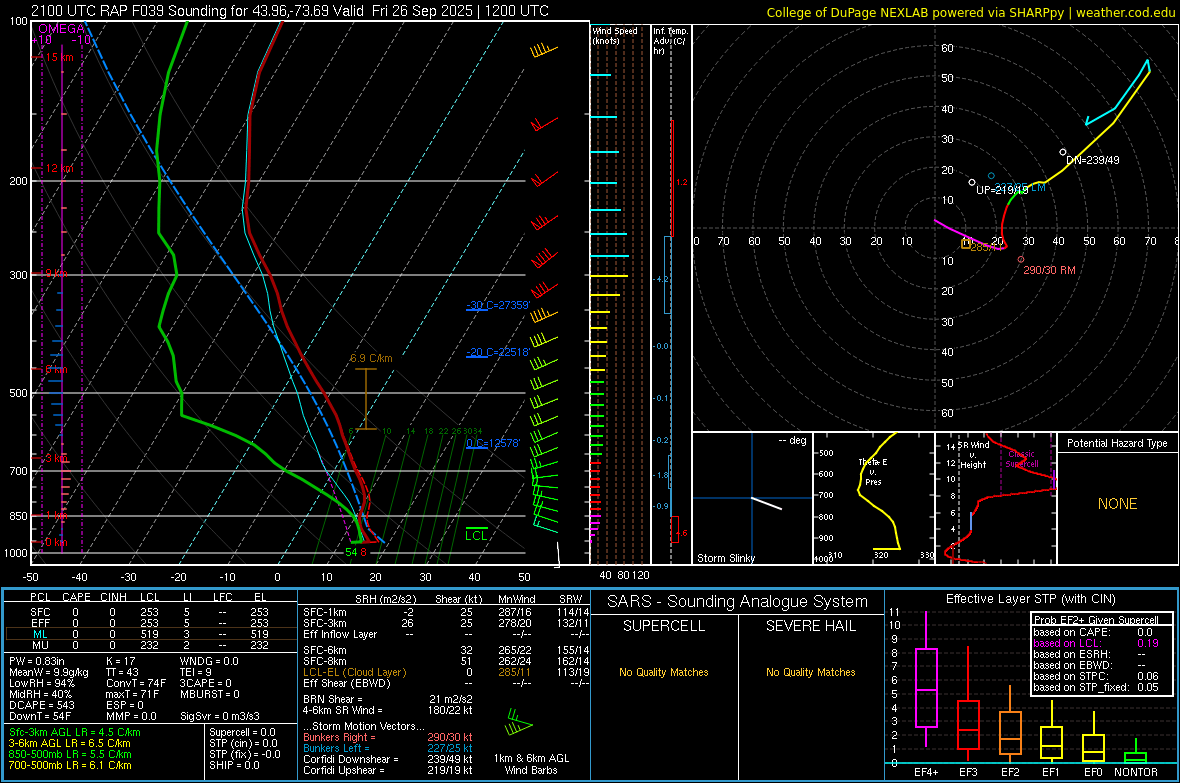The height and width of the screenshot is (783, 1180).
Task: Click the green 1km & 6km wind barb glyph
Action: (x=519, y=724)
